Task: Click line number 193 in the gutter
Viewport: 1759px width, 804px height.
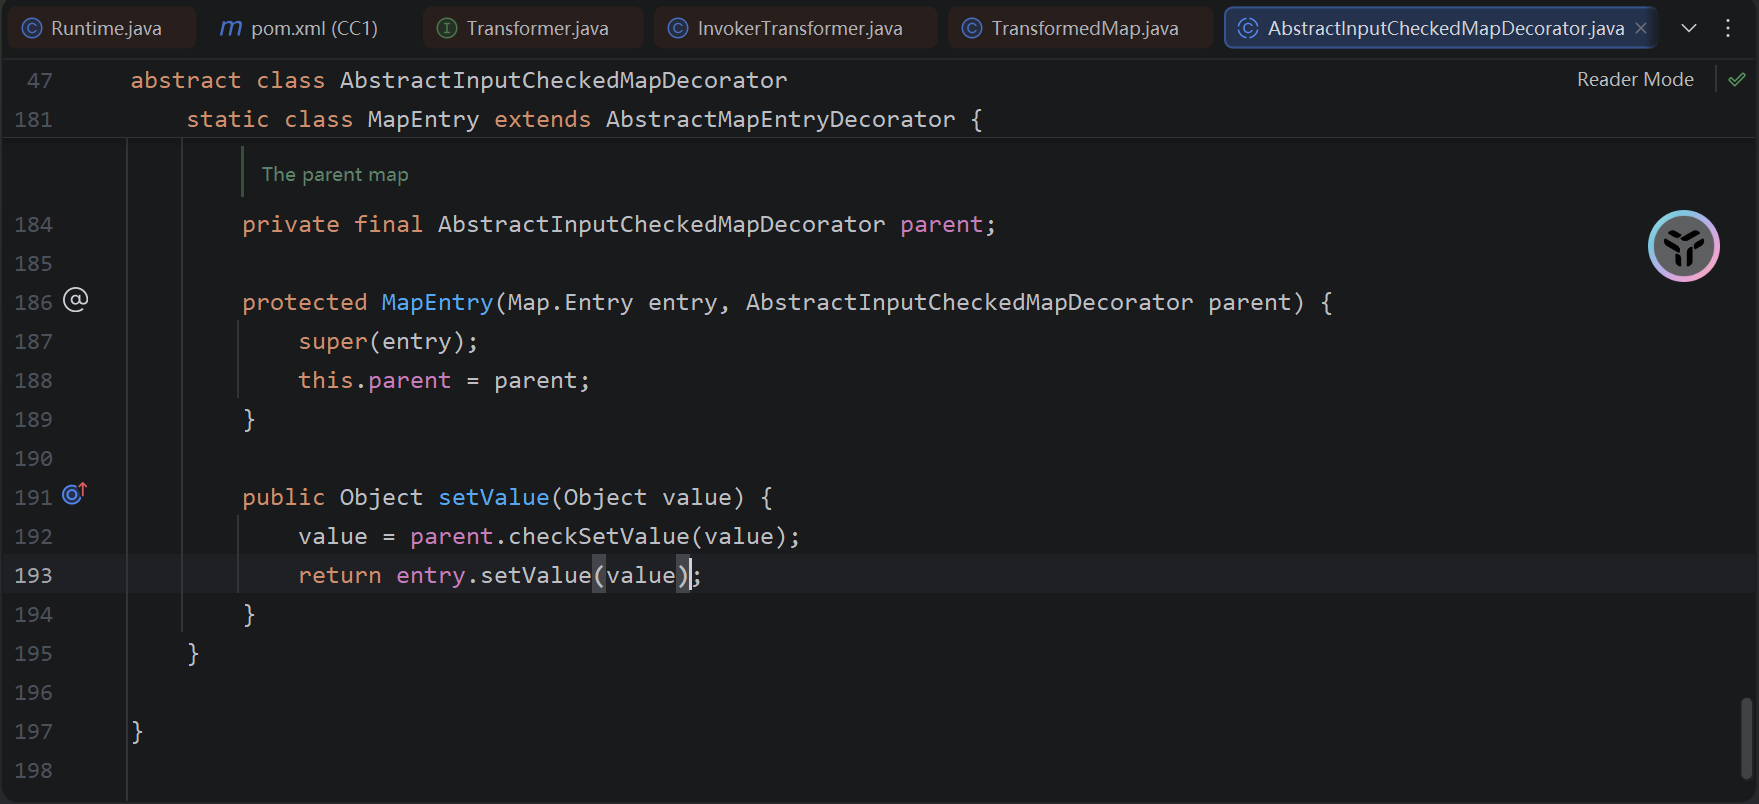Action: pyautogui.click(x=33, y=575)
